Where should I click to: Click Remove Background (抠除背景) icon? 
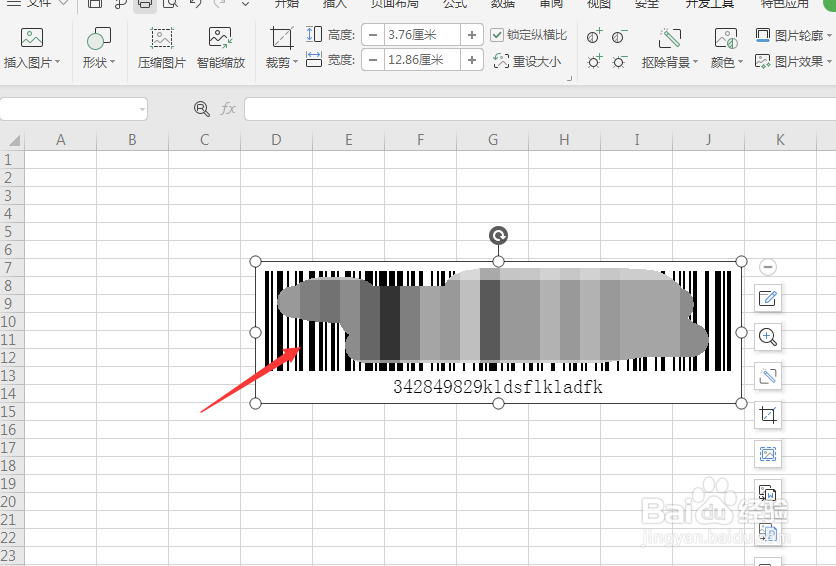pyautogui.click(x=670, y=39)
